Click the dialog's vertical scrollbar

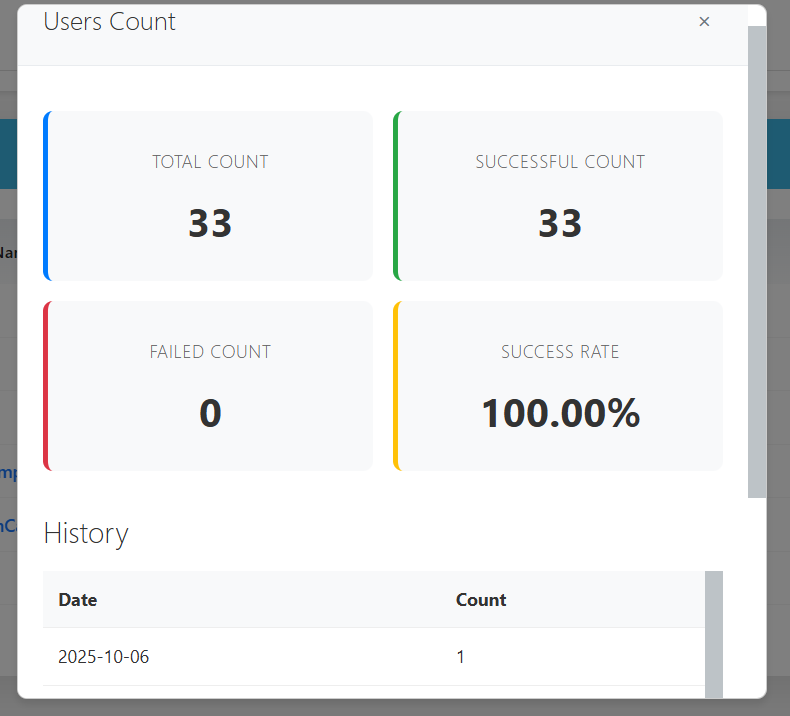tap(757, 260)
